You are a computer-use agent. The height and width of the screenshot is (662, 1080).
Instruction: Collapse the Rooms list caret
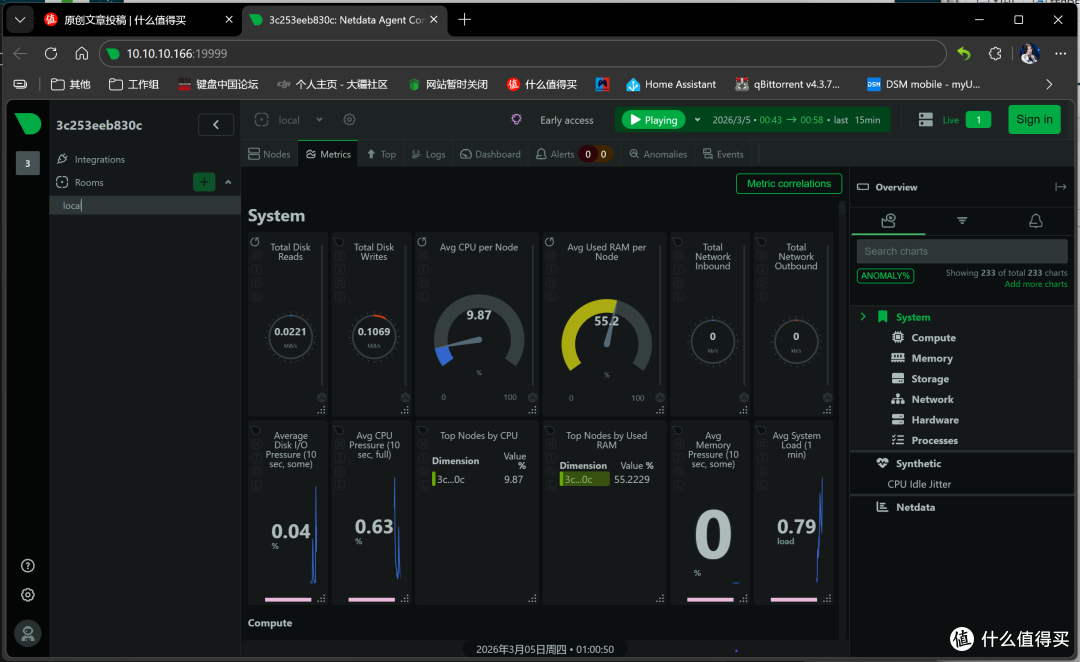[228, 183]
